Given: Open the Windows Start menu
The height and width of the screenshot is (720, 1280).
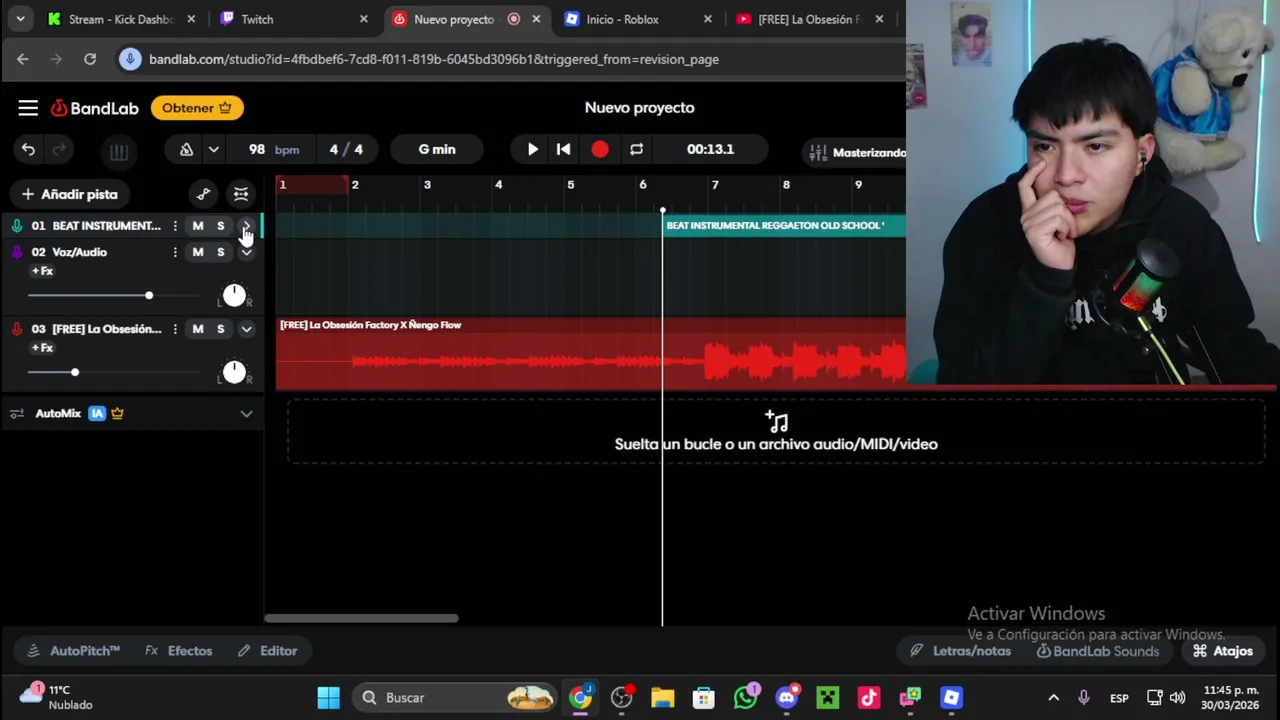Looking at the screenshot, I should [328, 698].
